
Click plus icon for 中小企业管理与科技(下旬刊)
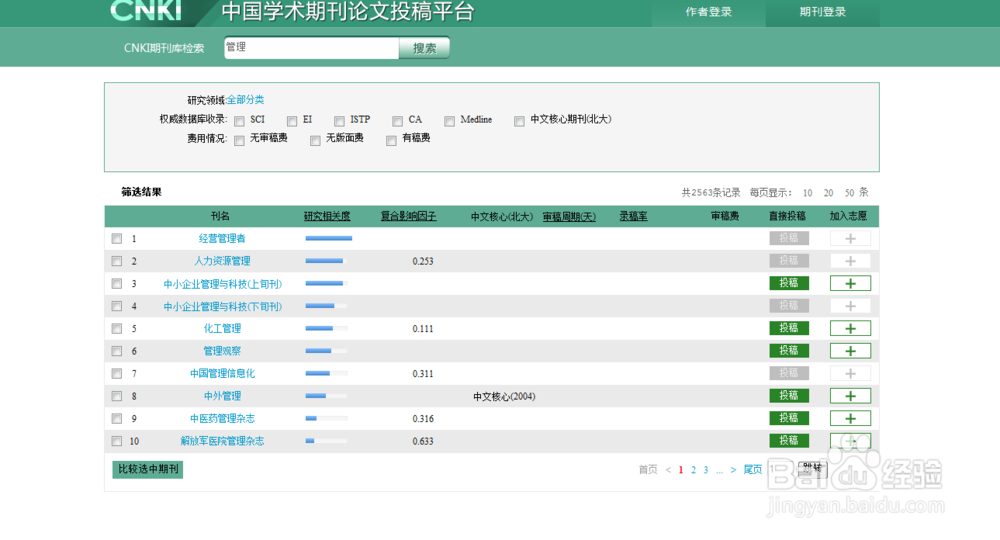pyautogui.click(x=850, y=306)
